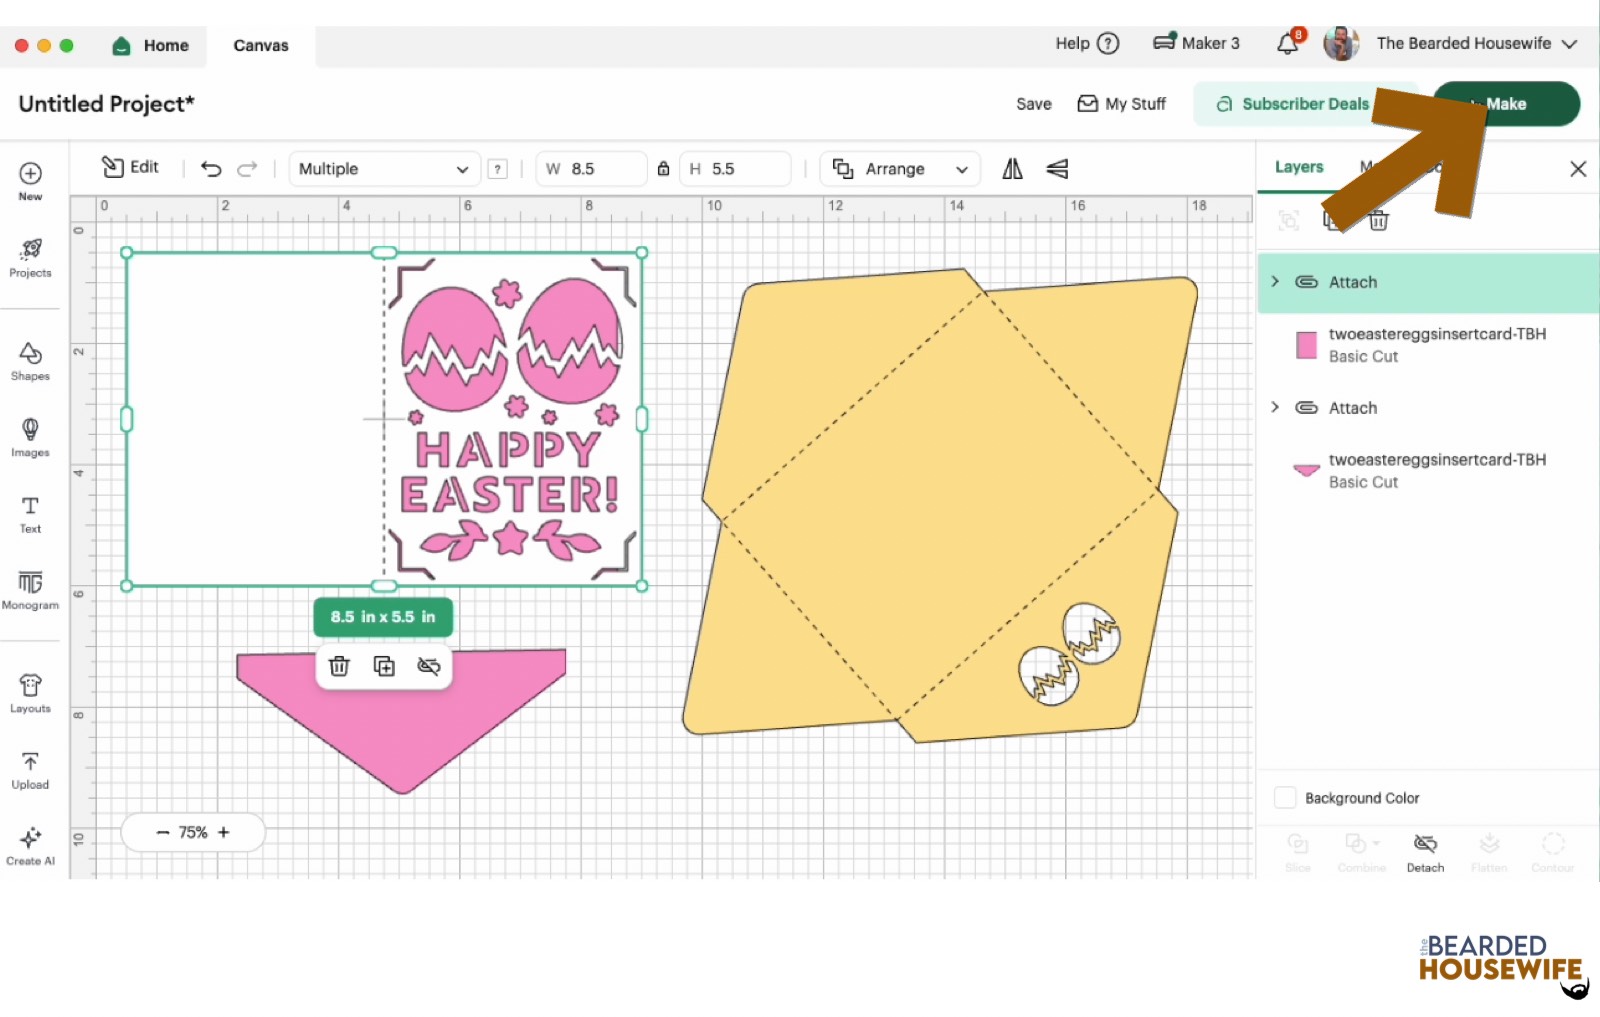
Task: Open the Multiple operation dropdown
Action: [383, 169]
